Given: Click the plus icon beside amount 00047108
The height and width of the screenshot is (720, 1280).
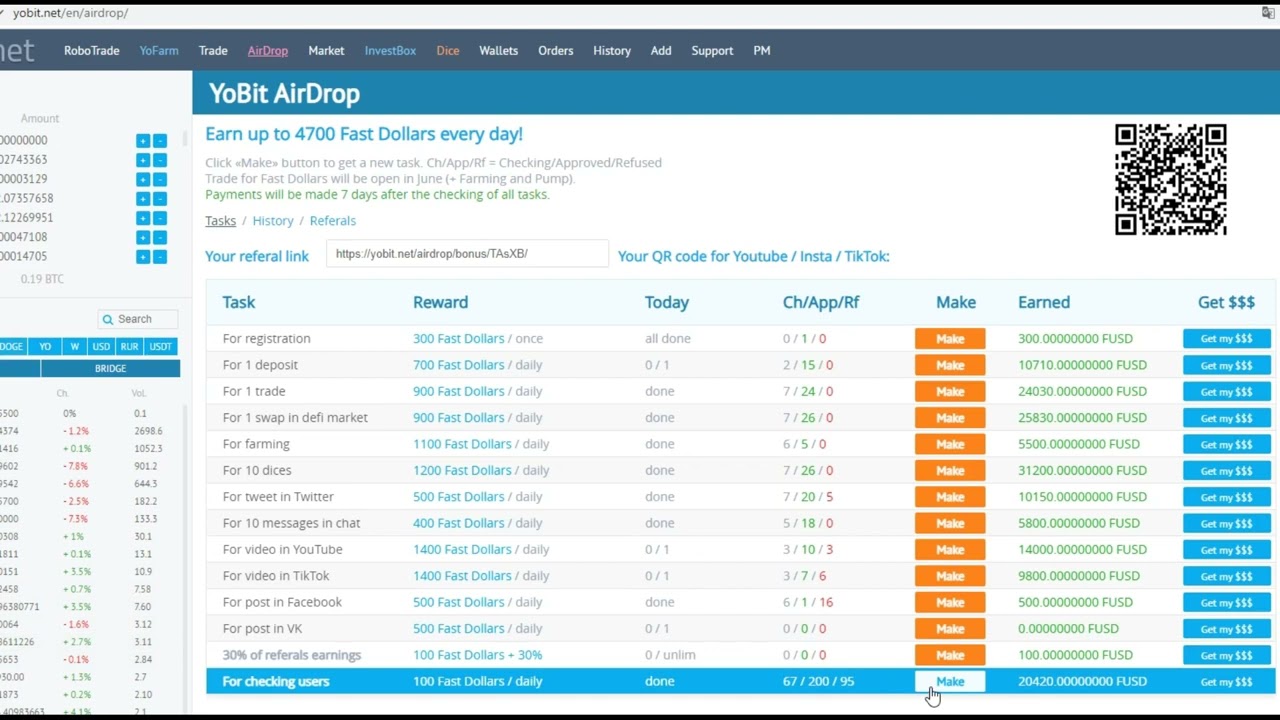Looking at the screenshot, I should point(143,237).
